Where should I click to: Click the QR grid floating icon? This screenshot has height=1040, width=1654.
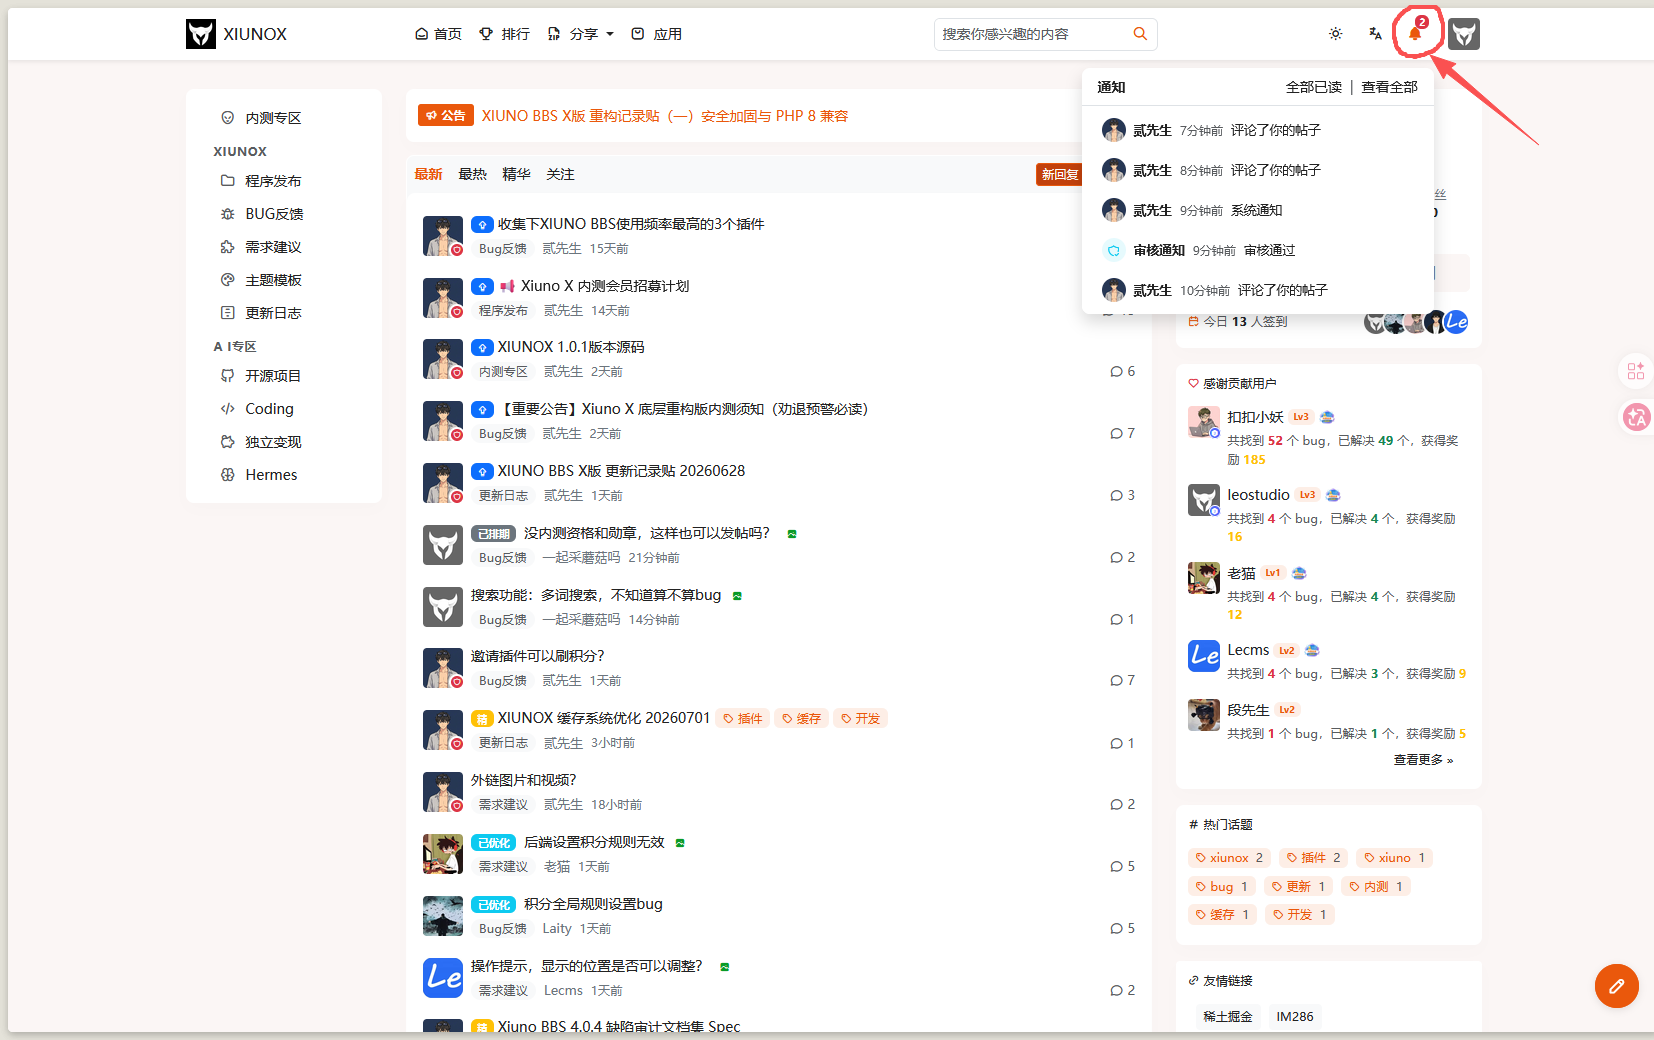click(x=1636, y=371)
